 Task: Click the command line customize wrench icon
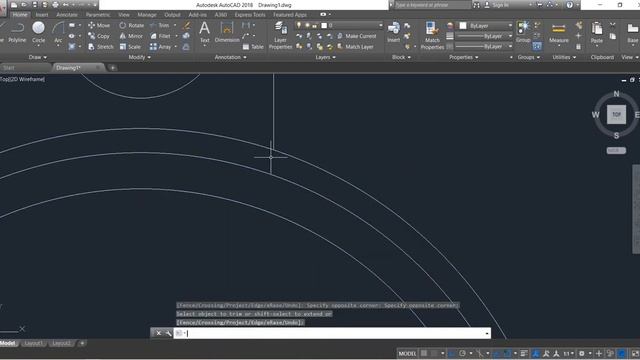point(168,333)
